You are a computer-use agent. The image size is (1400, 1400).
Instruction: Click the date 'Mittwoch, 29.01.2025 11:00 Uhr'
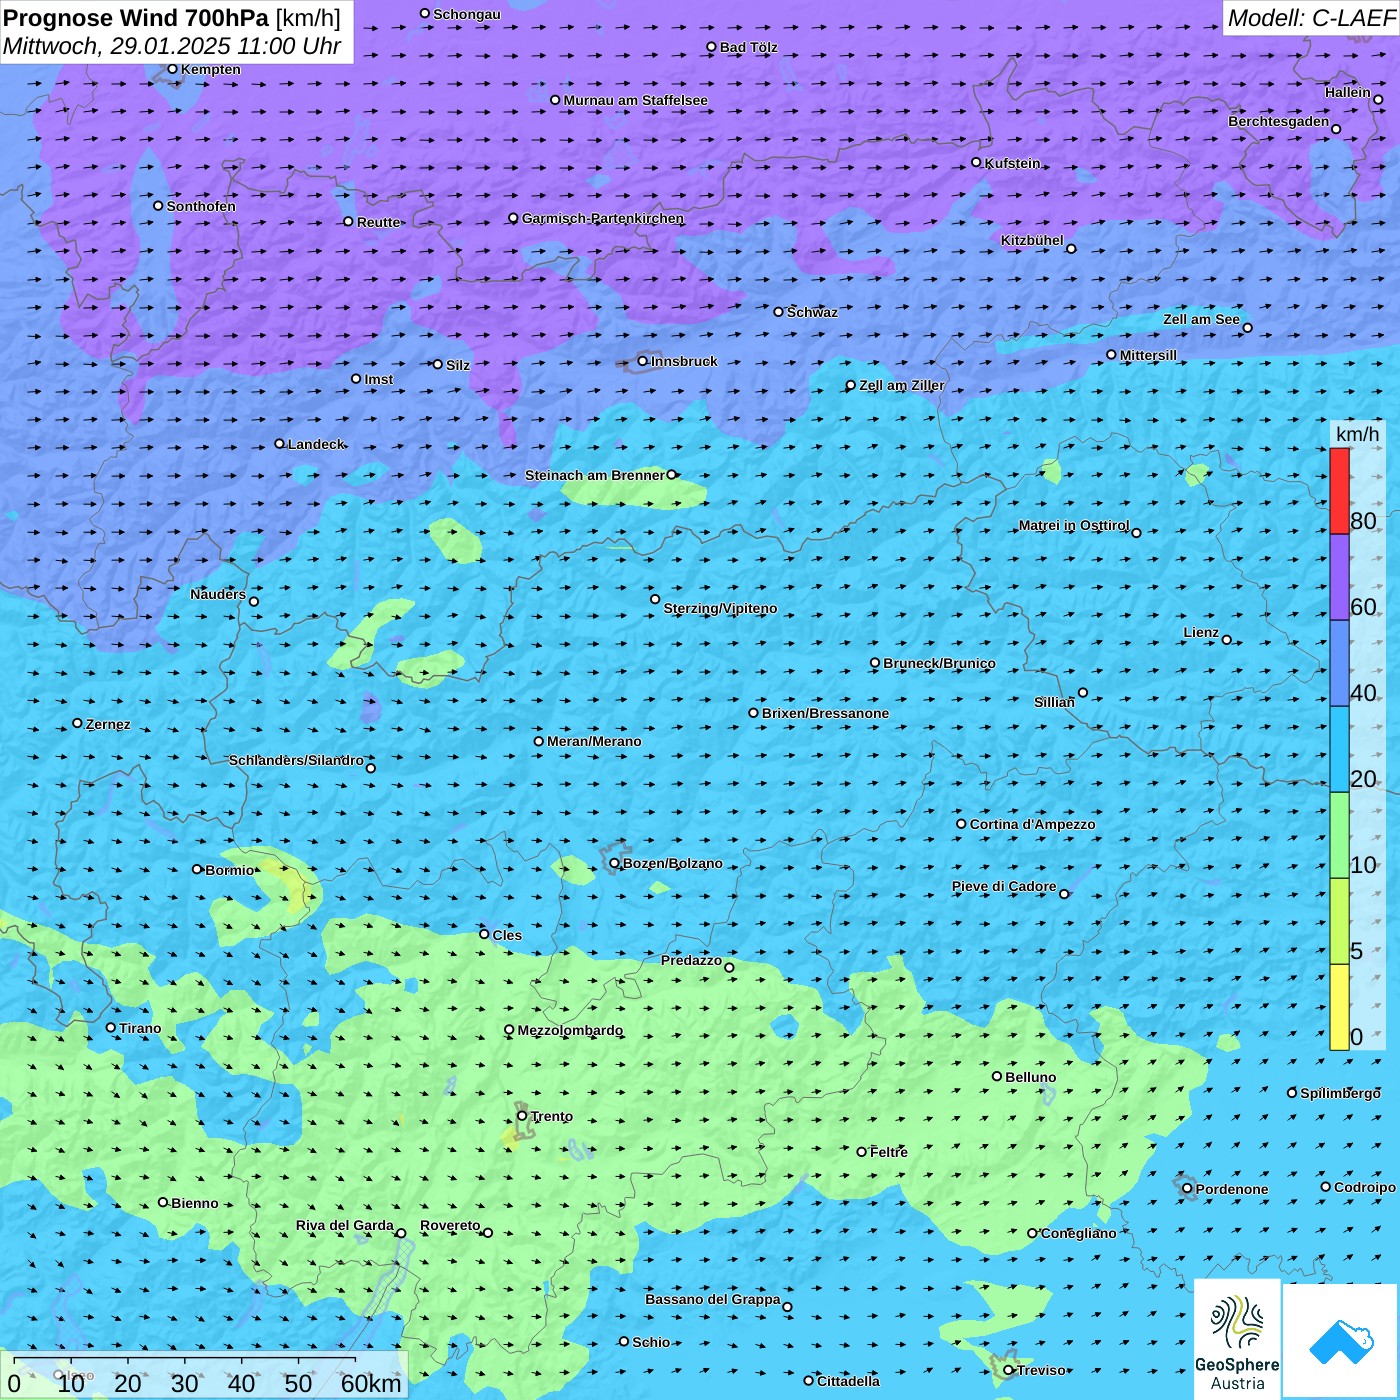[x=172, y=46]
